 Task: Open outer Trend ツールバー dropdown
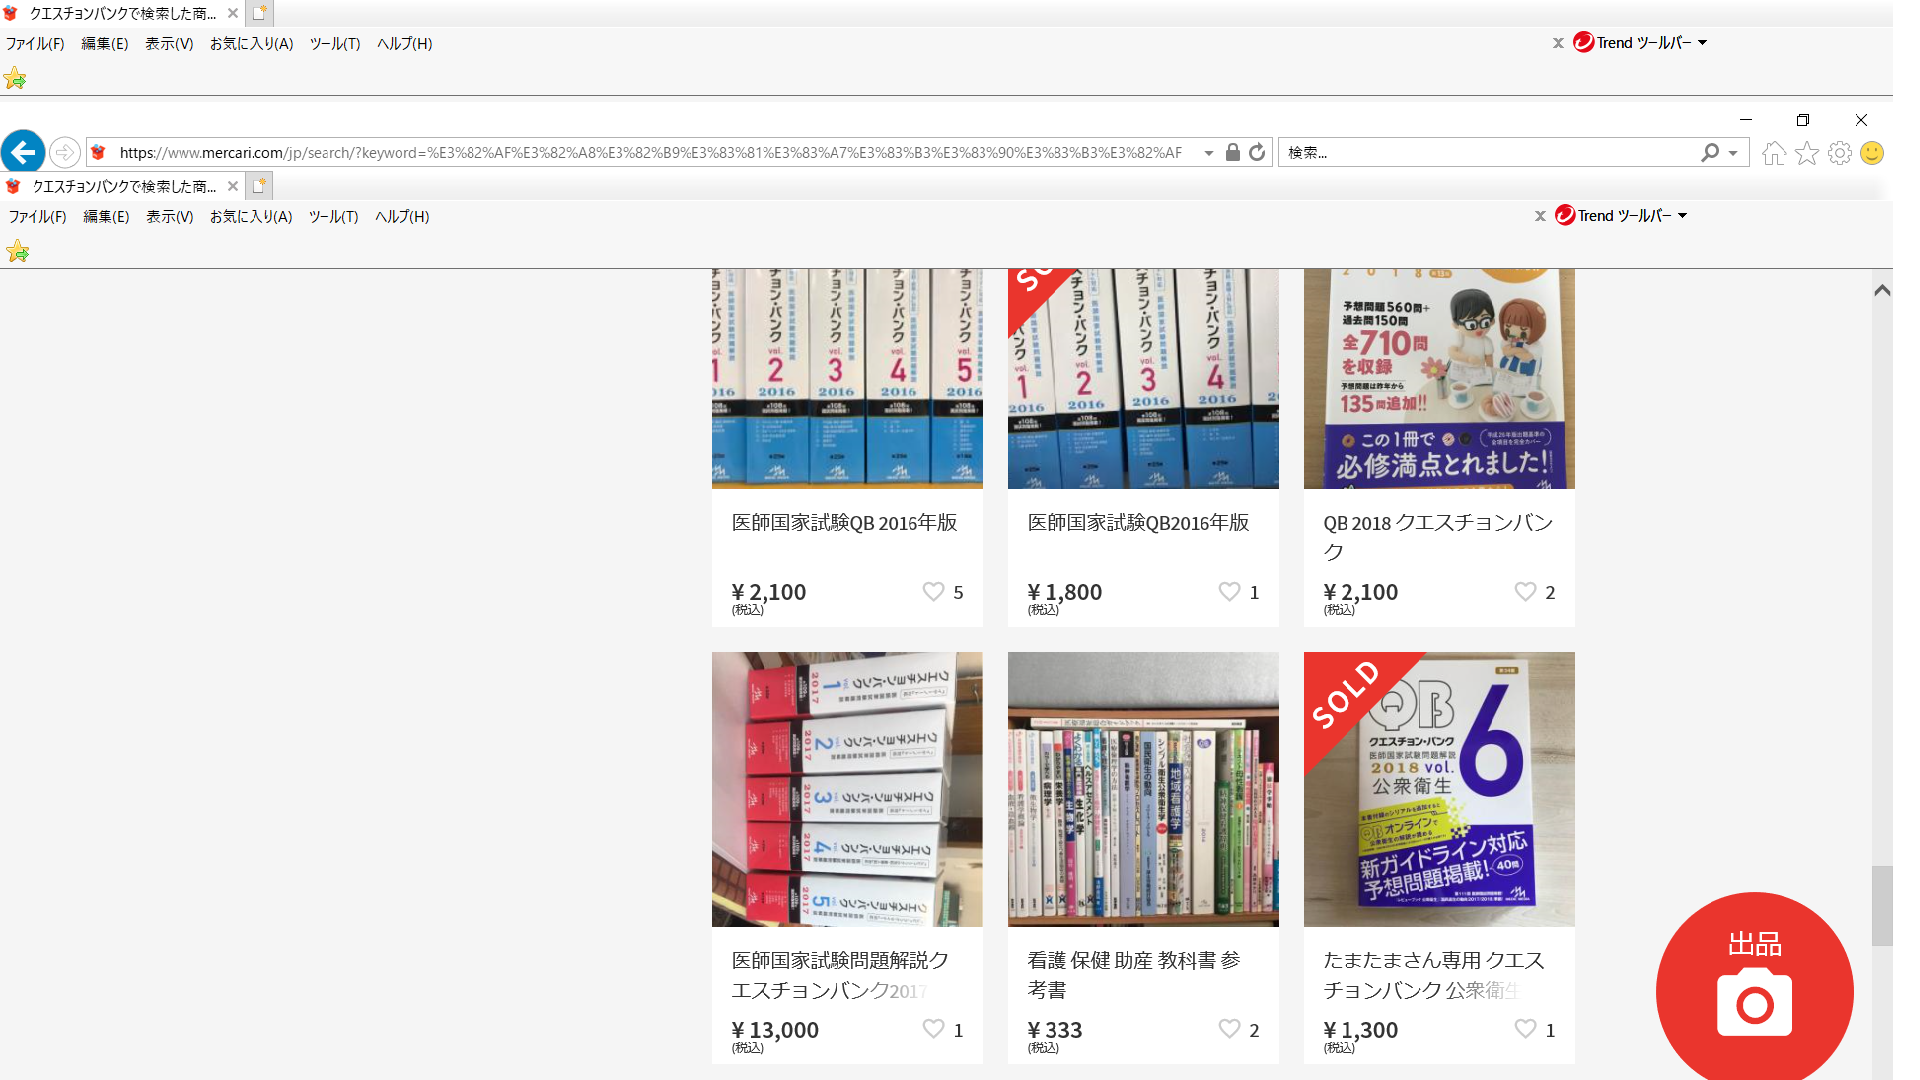[1702, 43]
